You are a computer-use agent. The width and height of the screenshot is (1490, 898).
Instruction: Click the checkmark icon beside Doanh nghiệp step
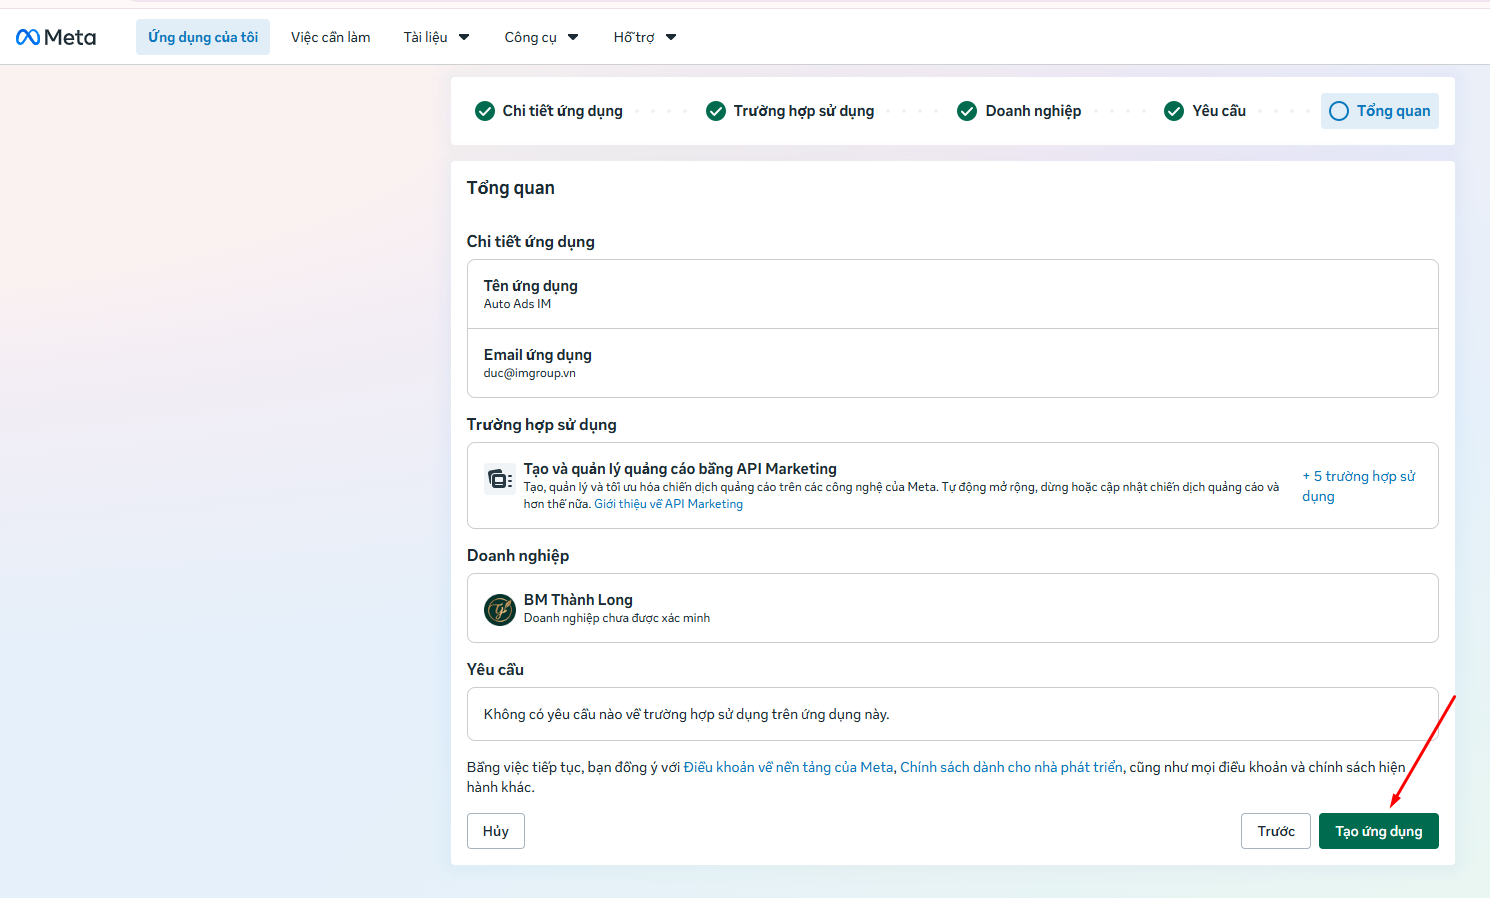[967, 111]
